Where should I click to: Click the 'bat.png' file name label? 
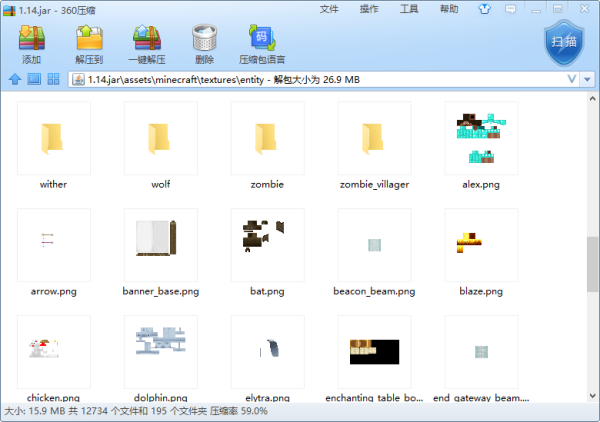tap(267, 292)
